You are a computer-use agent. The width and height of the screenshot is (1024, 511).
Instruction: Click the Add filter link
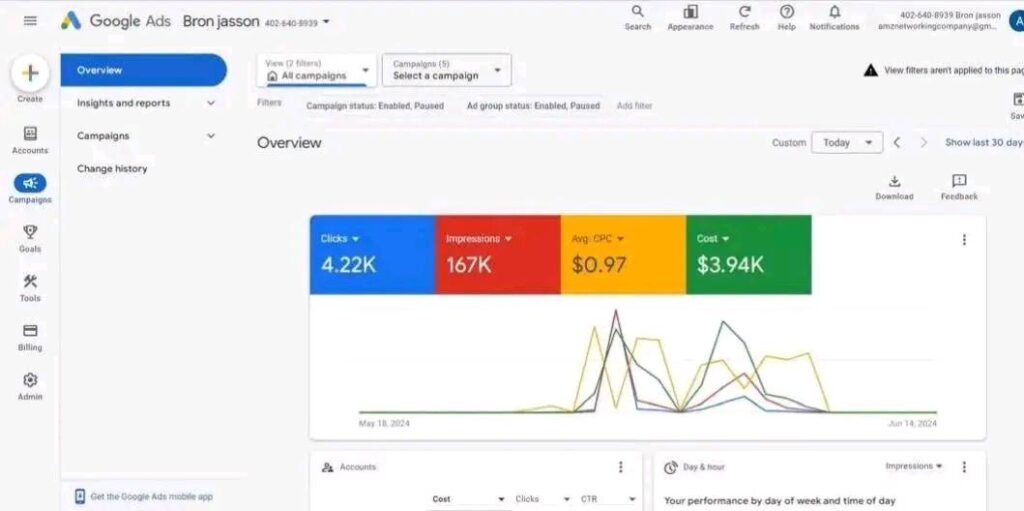click(634, 106)
